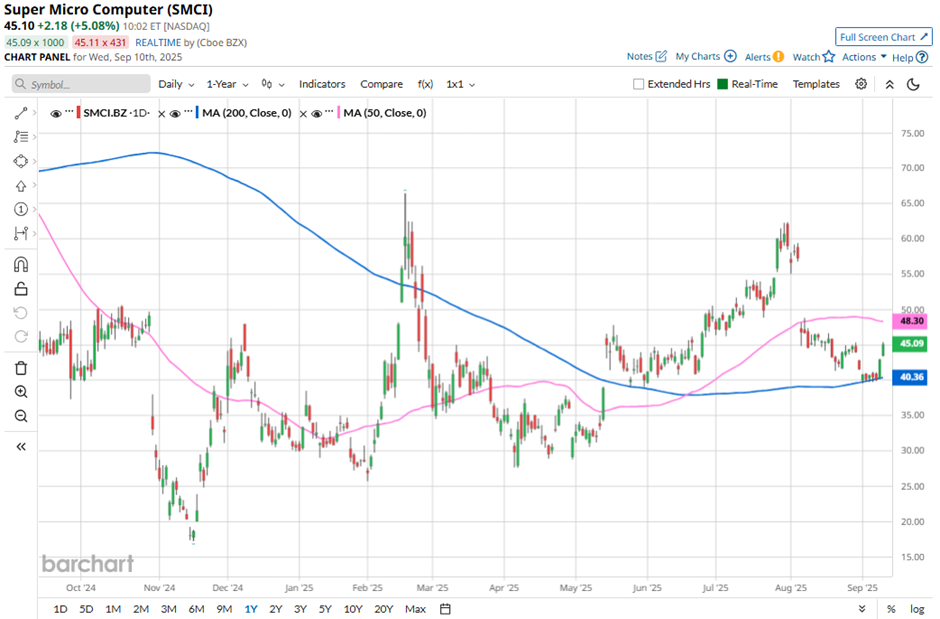
Task: Open the f(x) expressions menu
Action: pos(425,84)
